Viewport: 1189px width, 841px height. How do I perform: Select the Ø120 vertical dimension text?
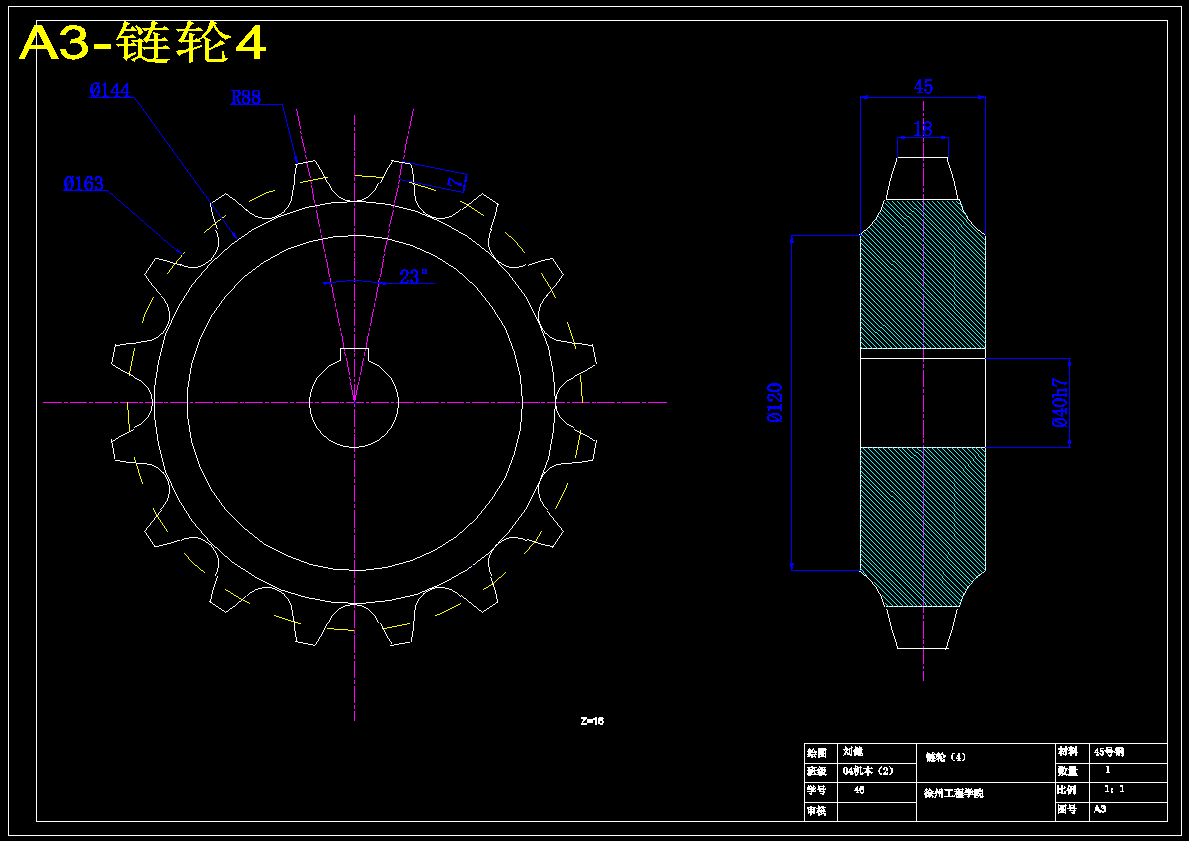[x=775, y=403]
